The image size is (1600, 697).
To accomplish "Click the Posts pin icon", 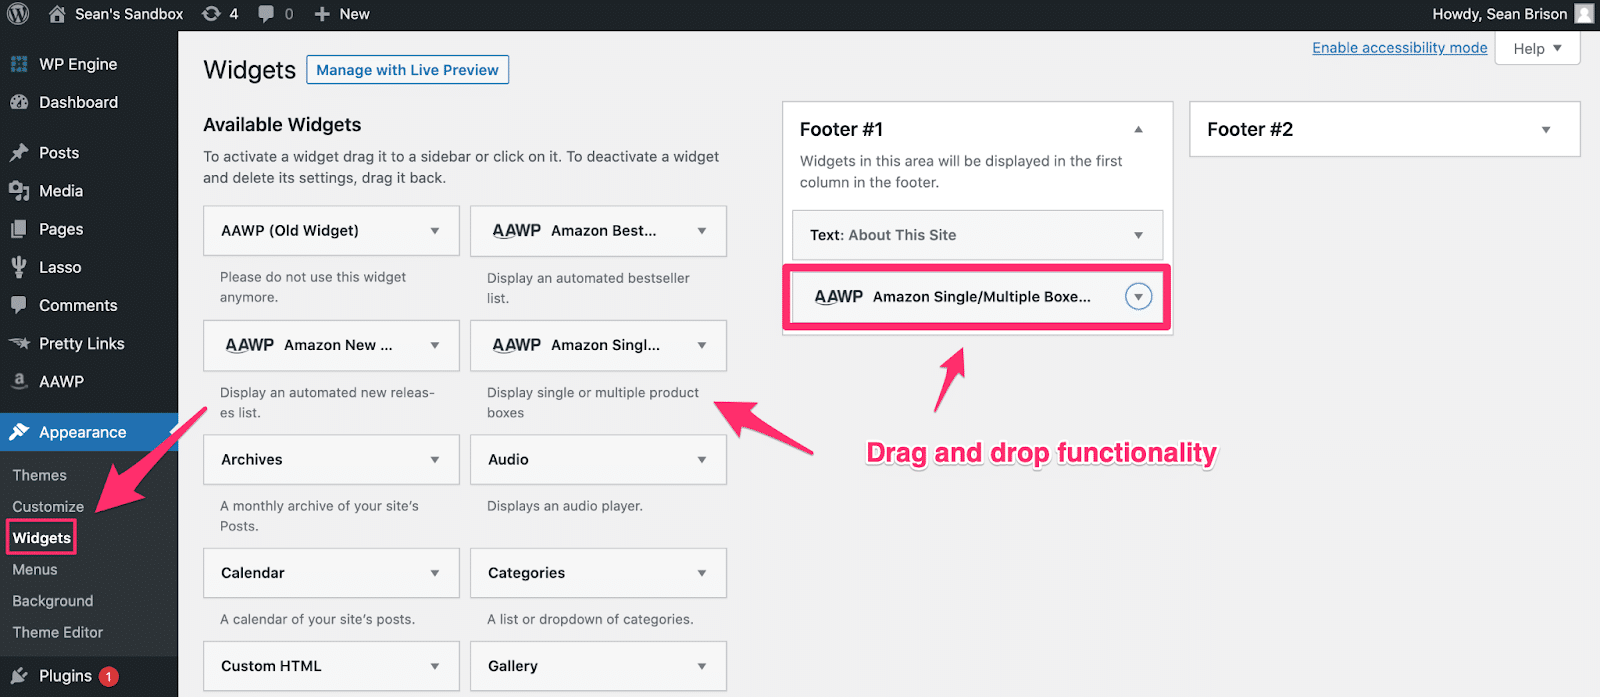I will click(19, 153).
